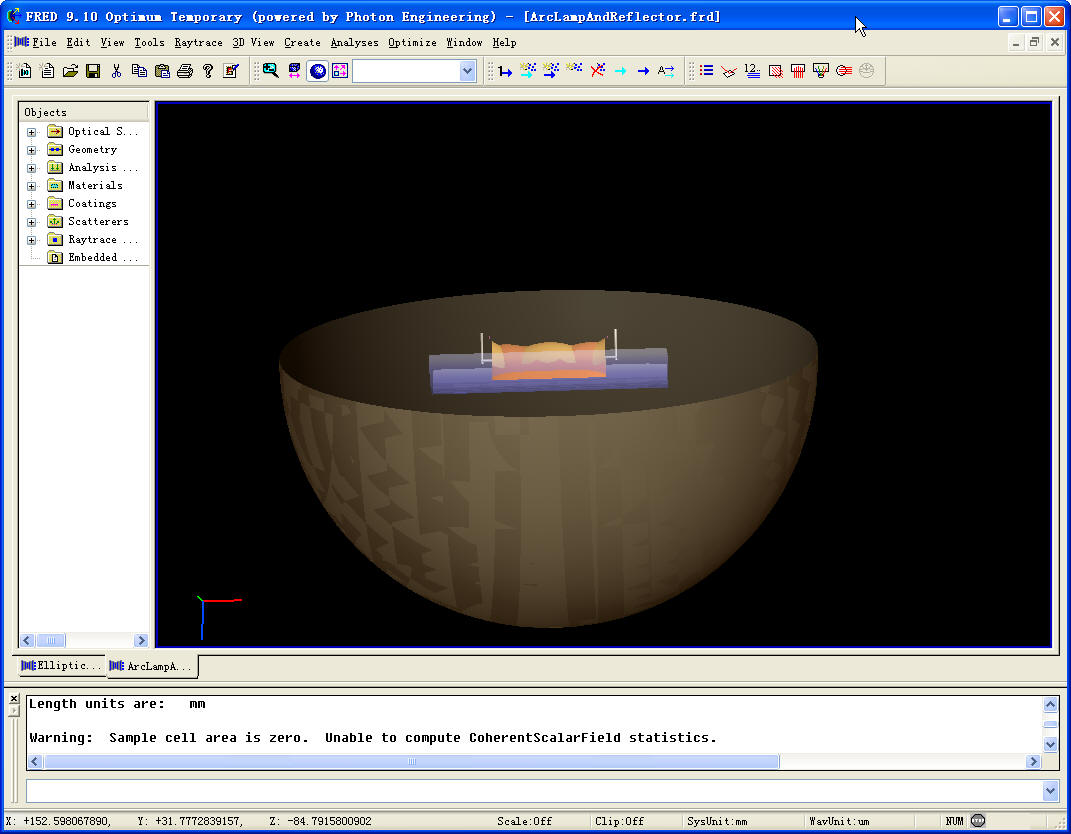This screenshot has height=834, width=1071.
Task: Click the Paste clipboard icon
Action: [x=162, y=70]
